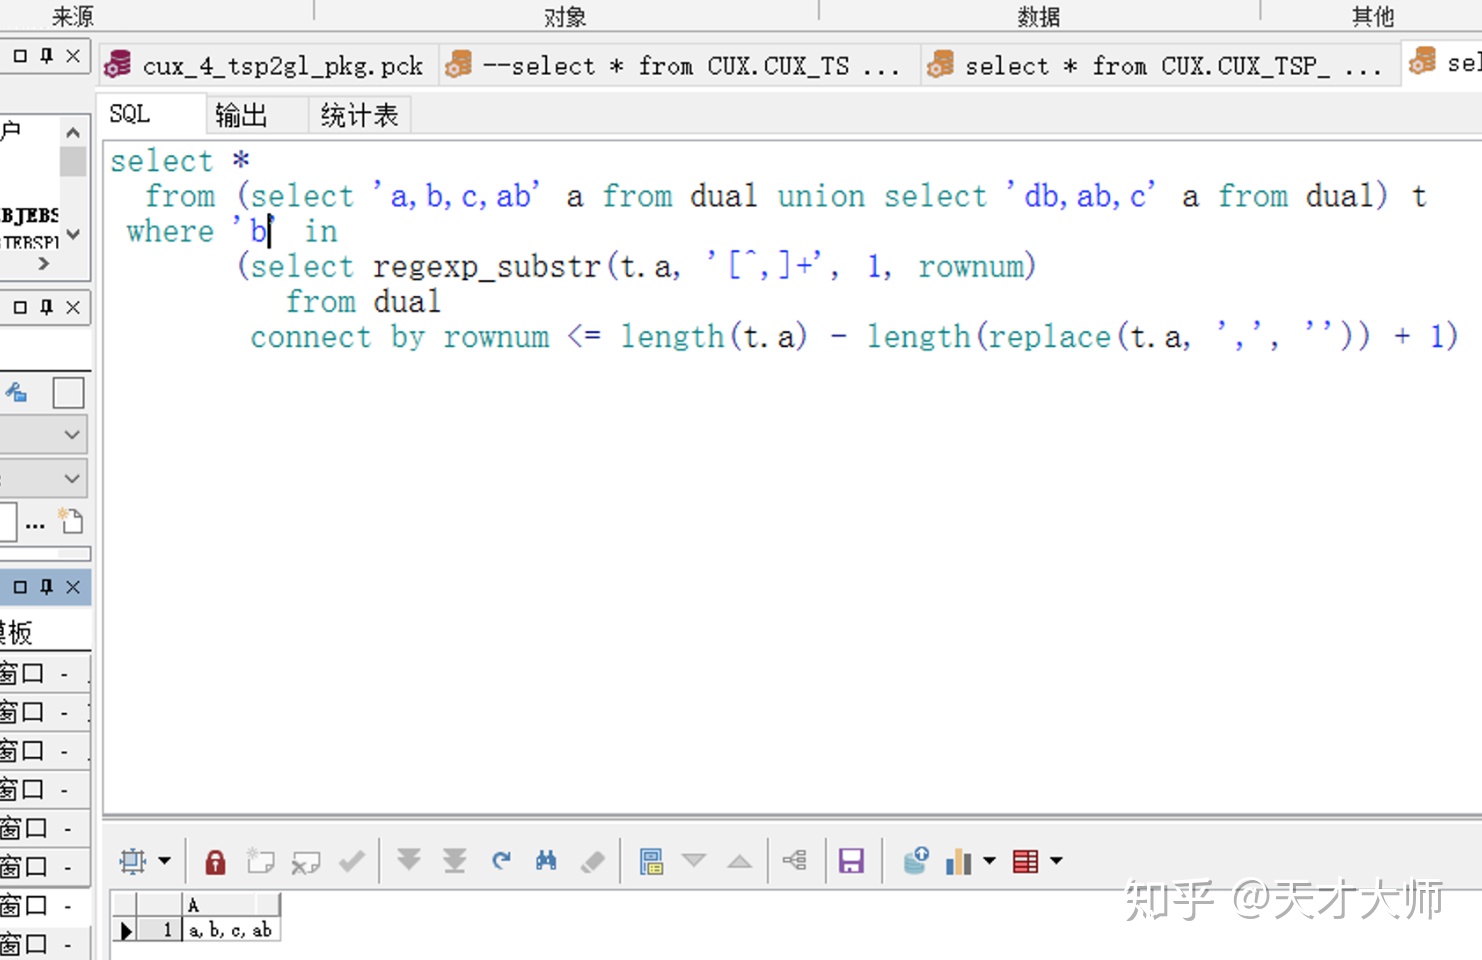Open the bar chart icon

(959, 861)
